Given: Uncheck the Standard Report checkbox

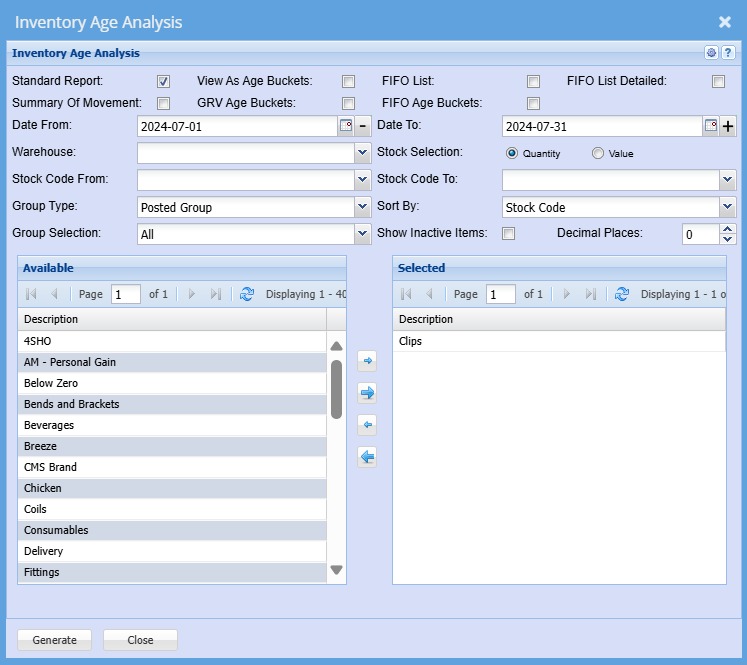Looking at the screenshot, I should (x=164, y=82).
